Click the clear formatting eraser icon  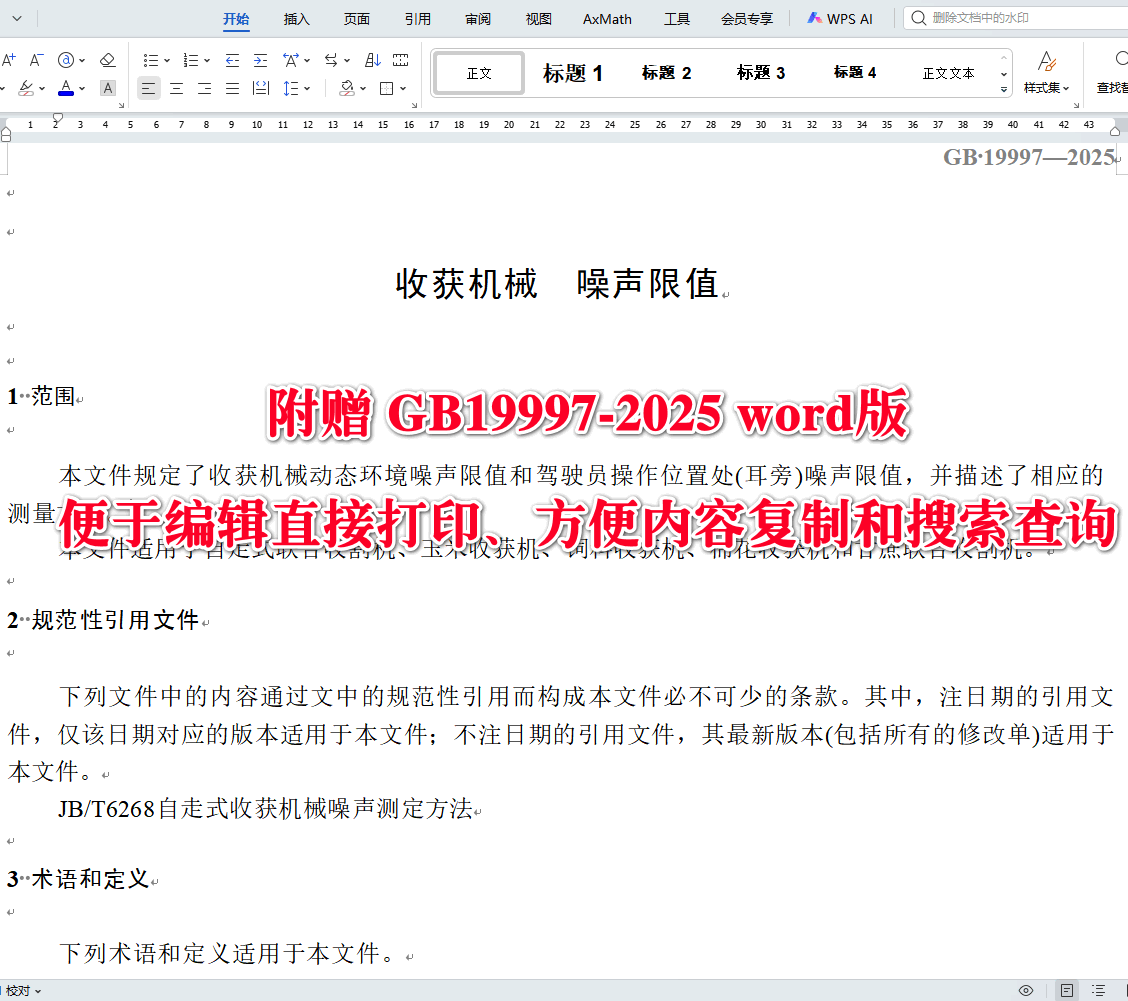[107, 60]
